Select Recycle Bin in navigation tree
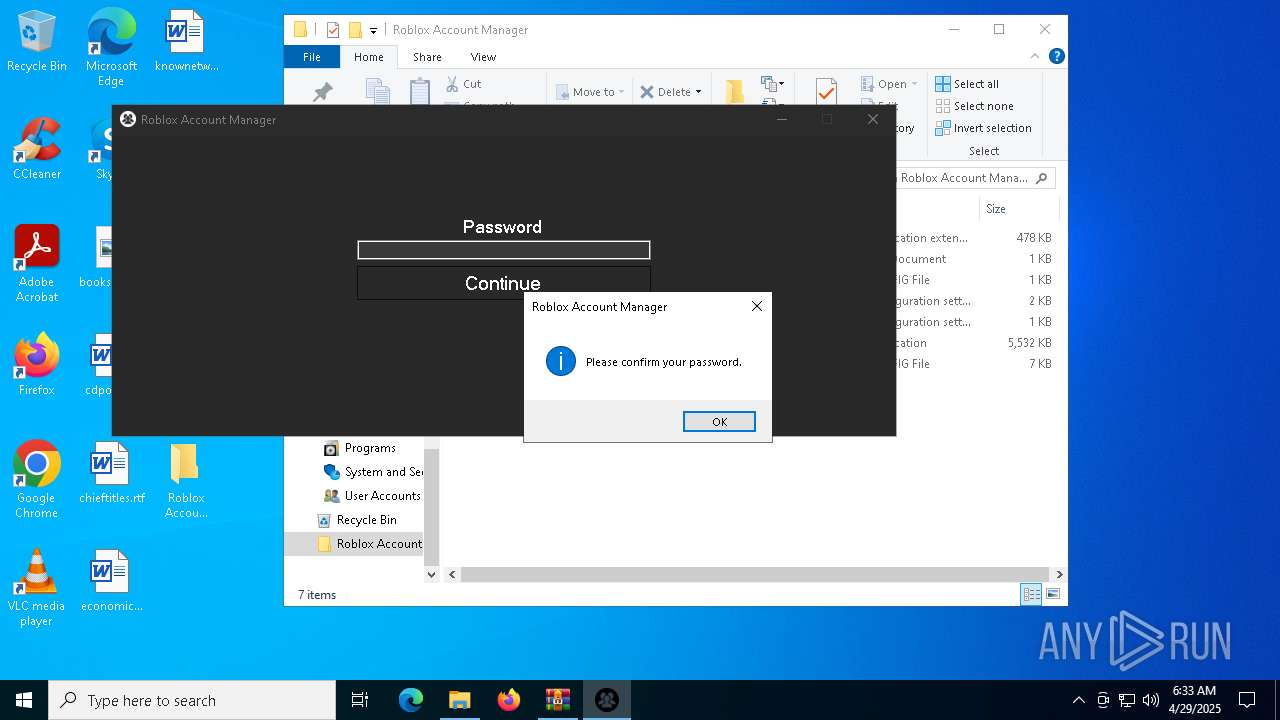 point(357,520)
